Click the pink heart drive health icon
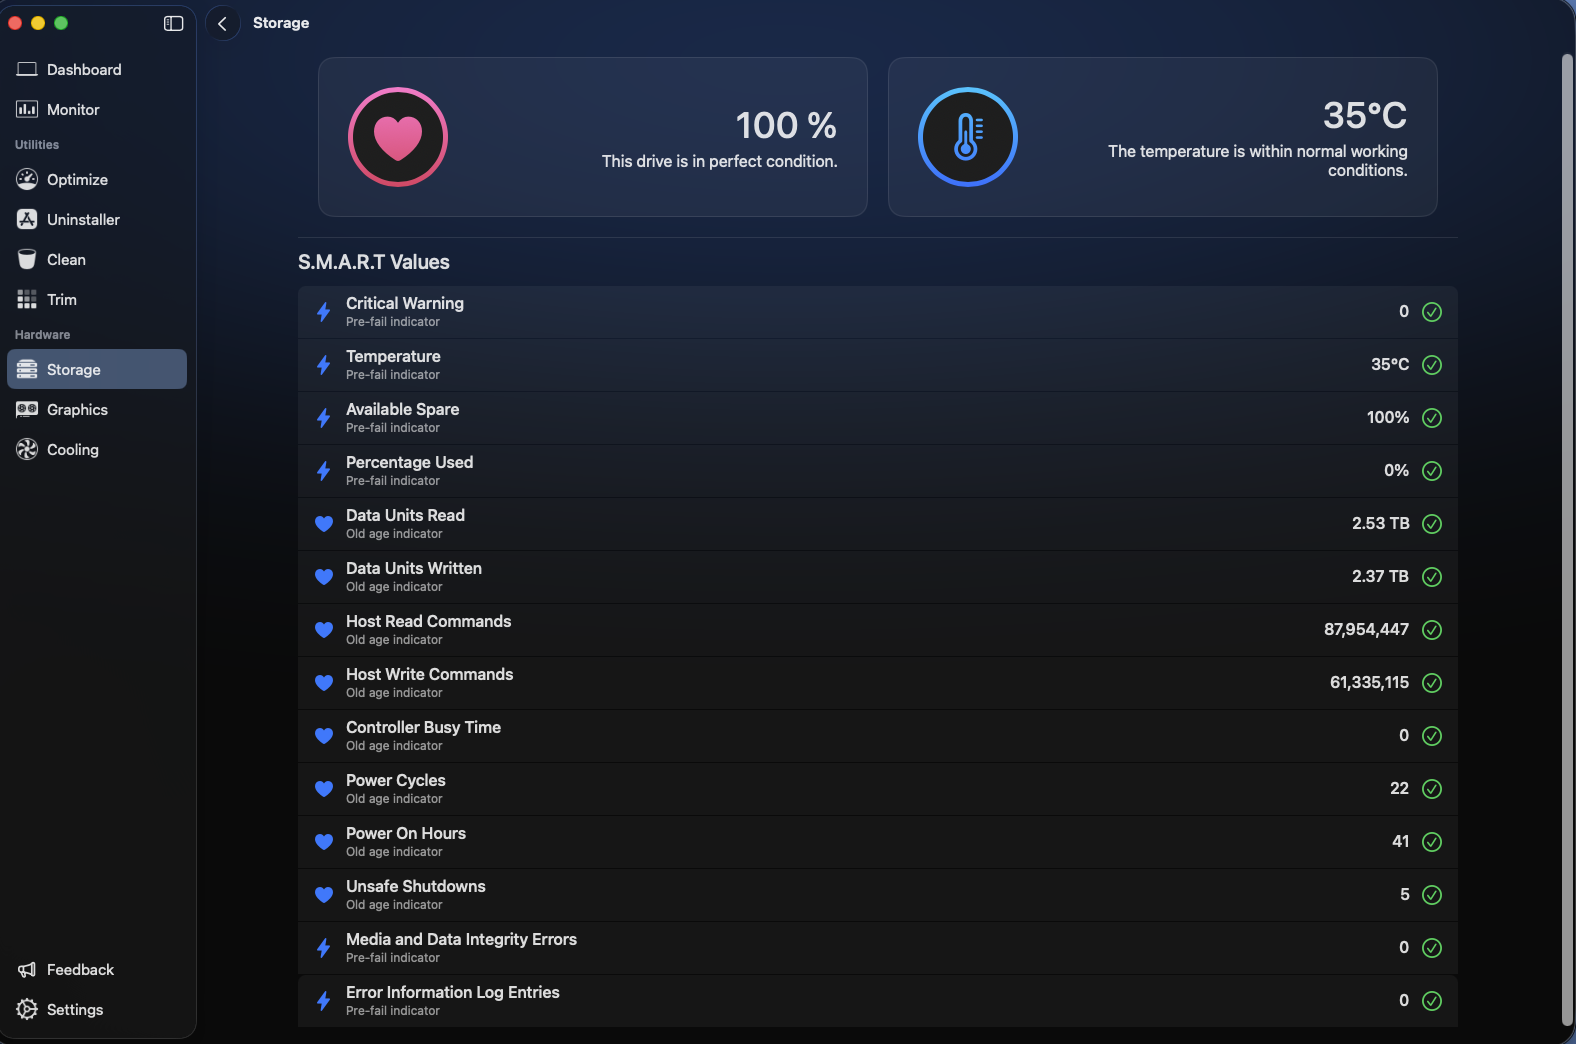This screenshot has width=1576, height=1044. [398, 137]
